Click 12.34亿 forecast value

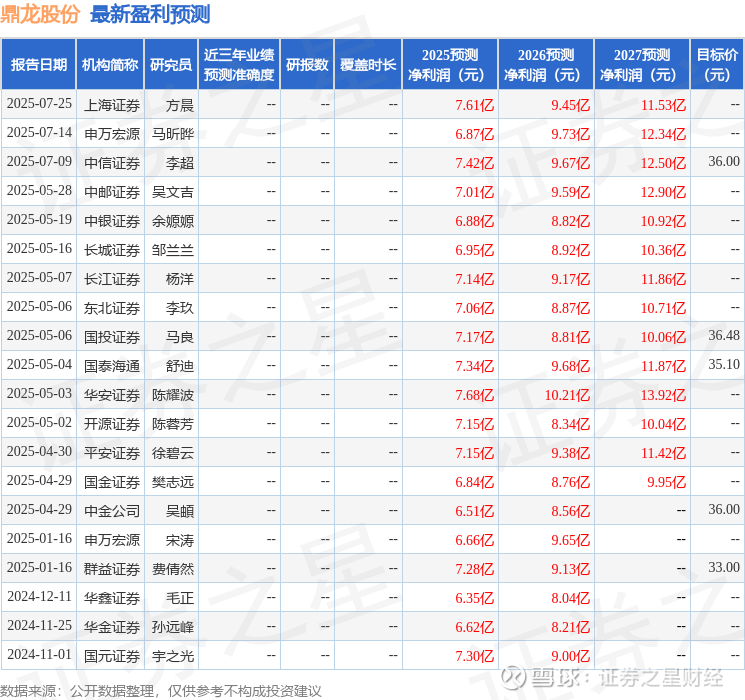click(663, 134)
